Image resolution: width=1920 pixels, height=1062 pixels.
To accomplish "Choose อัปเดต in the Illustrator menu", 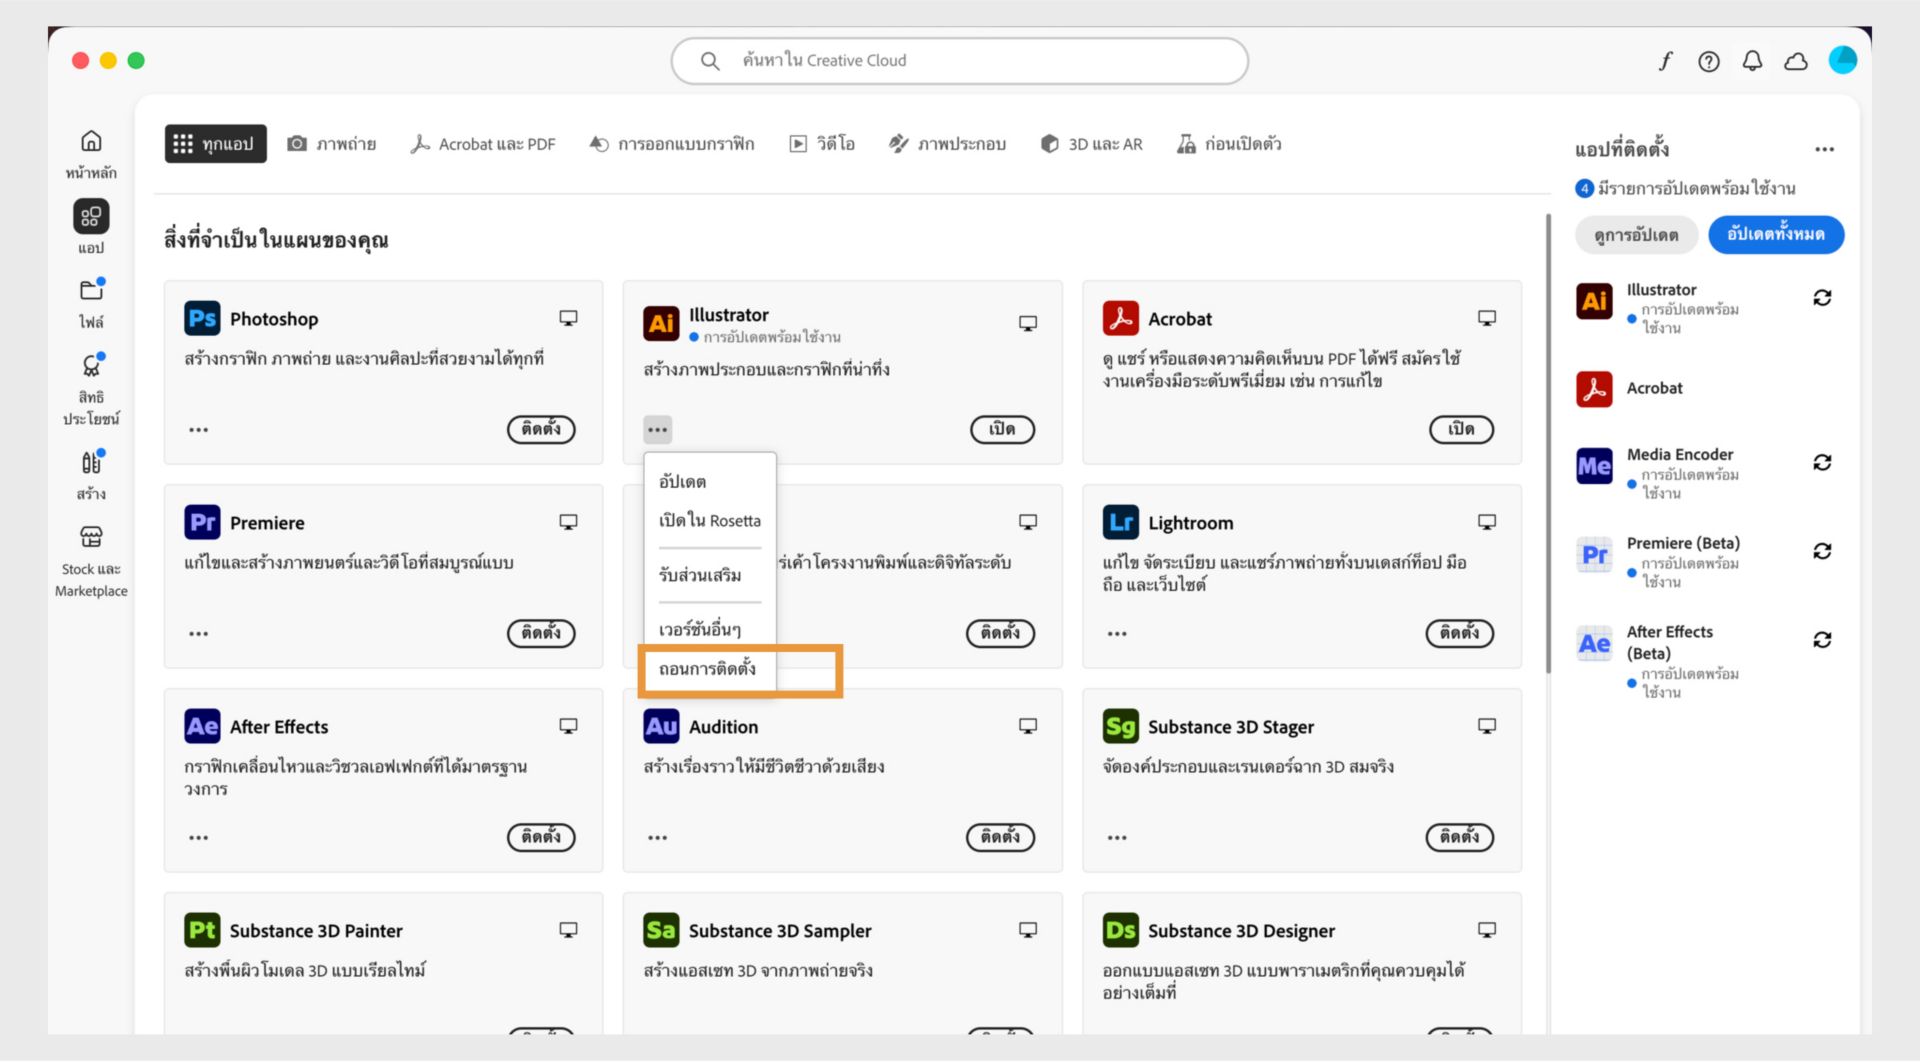I will pos(710,482).
